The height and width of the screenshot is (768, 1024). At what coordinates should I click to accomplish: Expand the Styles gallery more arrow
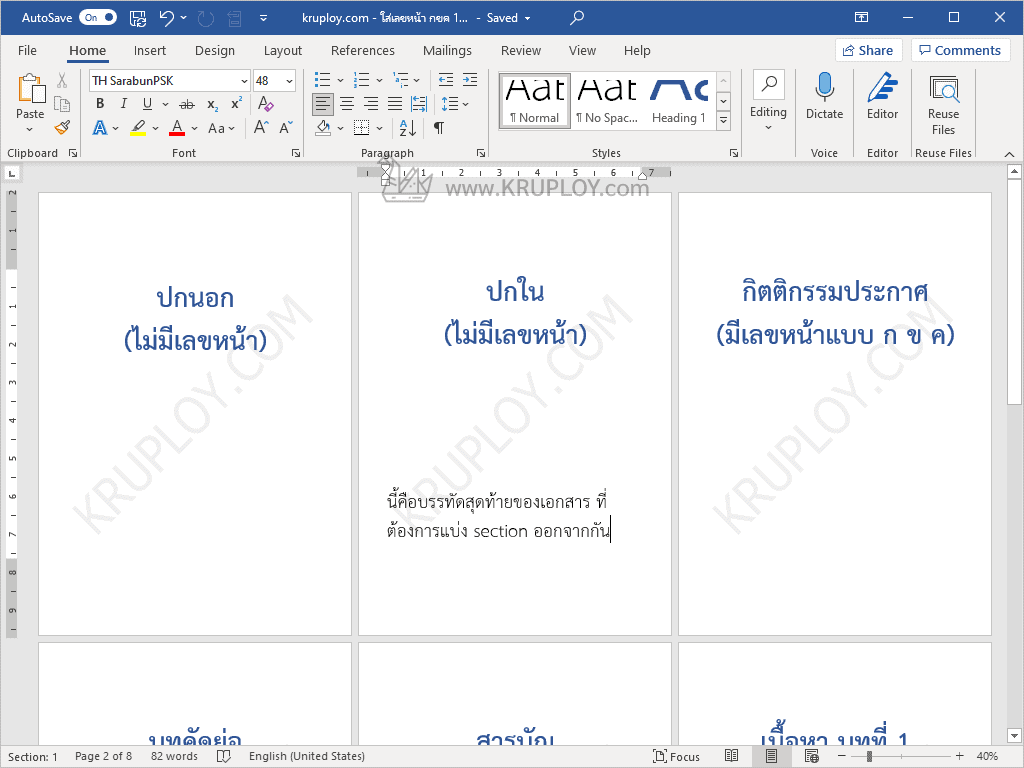(x=723, y=121)
